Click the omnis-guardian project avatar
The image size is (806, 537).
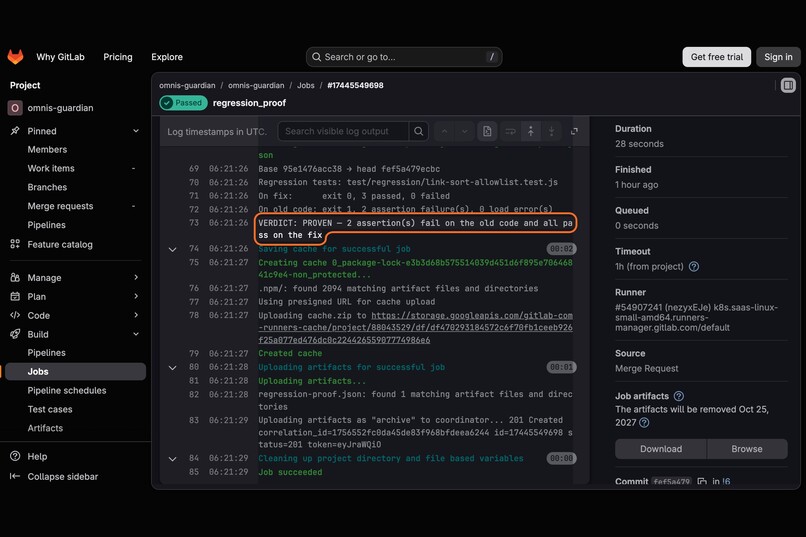tap(15, 108)
